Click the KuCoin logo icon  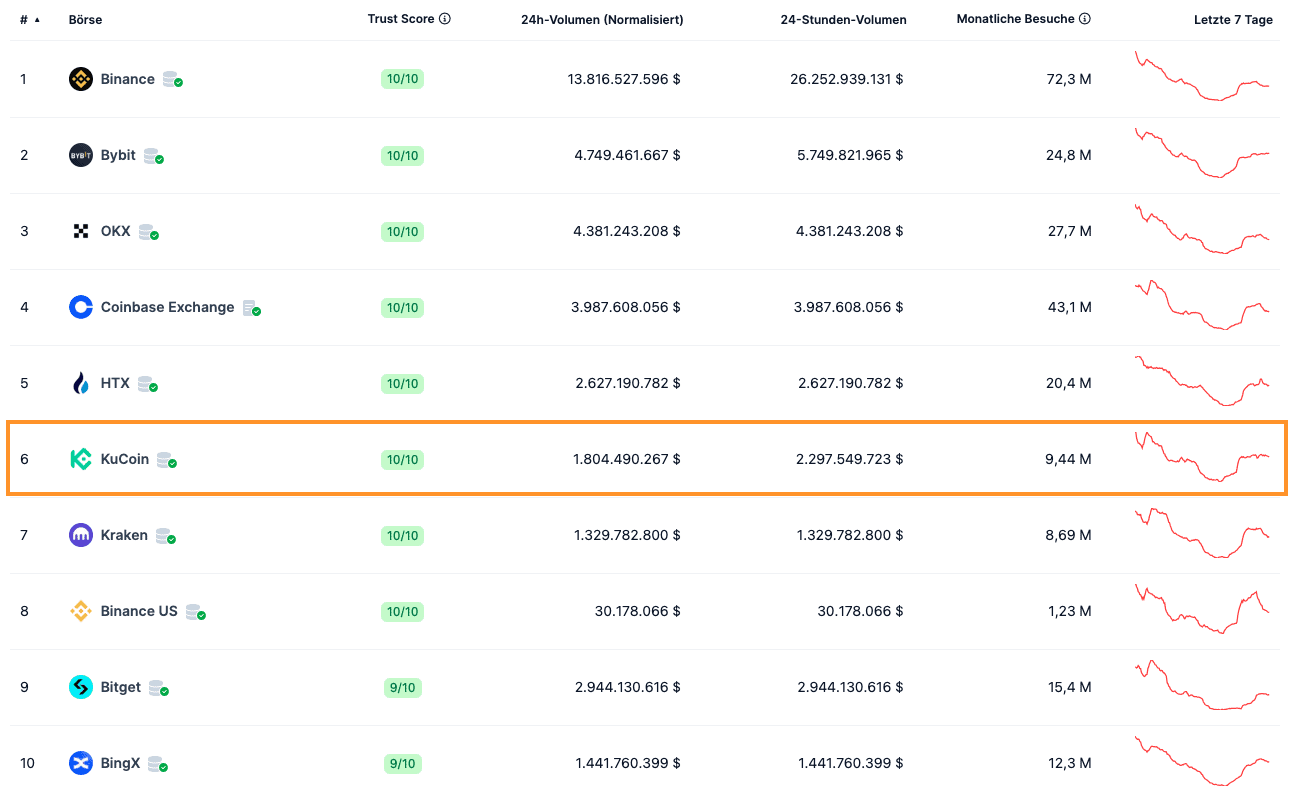point(81,459)
